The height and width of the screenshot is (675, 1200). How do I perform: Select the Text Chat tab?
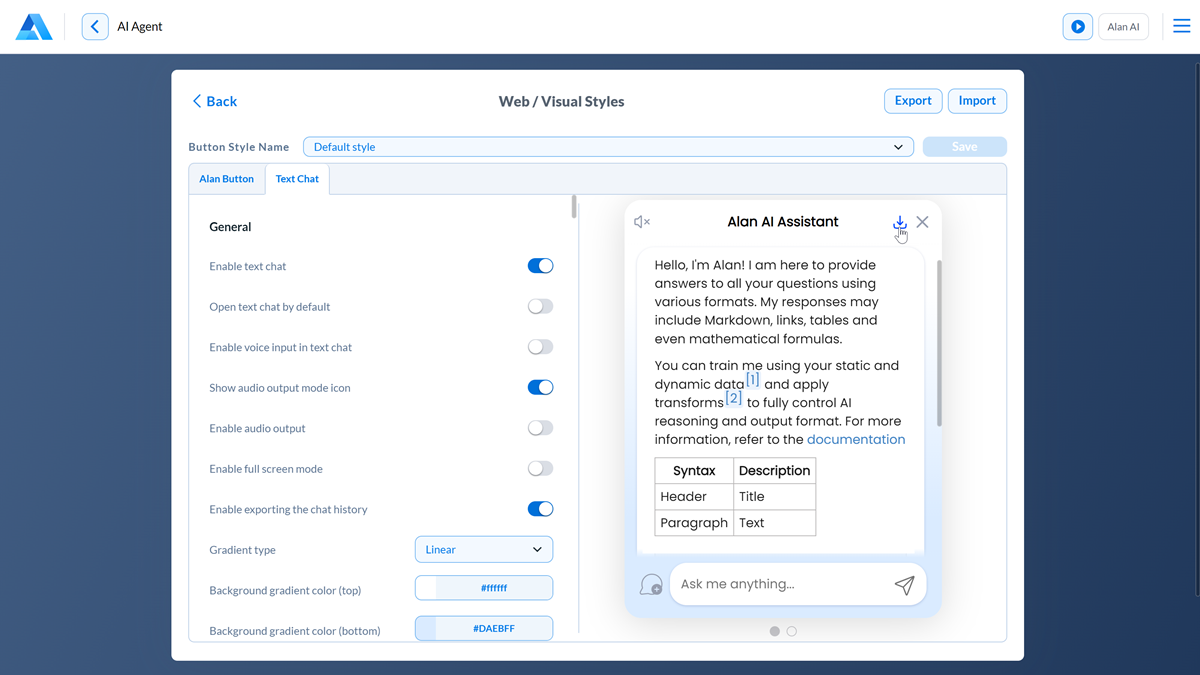coord(297,179)
